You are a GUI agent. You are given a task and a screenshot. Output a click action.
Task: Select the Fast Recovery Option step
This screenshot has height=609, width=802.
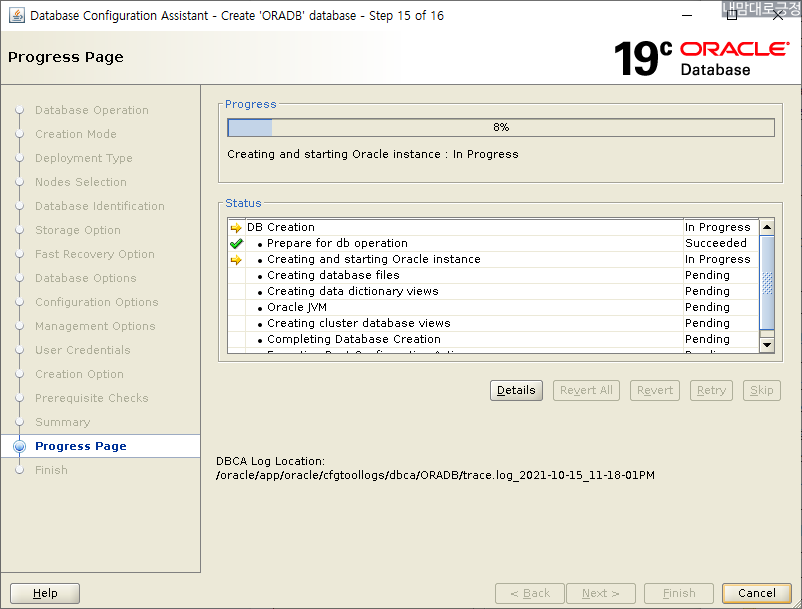pos(95,254)
